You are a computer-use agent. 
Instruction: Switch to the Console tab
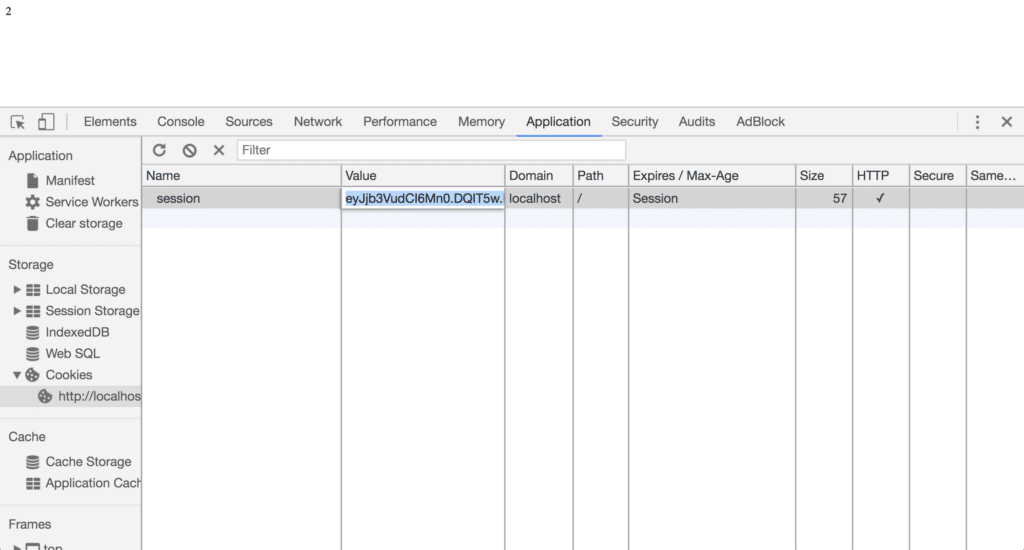[x=181, y=122]
